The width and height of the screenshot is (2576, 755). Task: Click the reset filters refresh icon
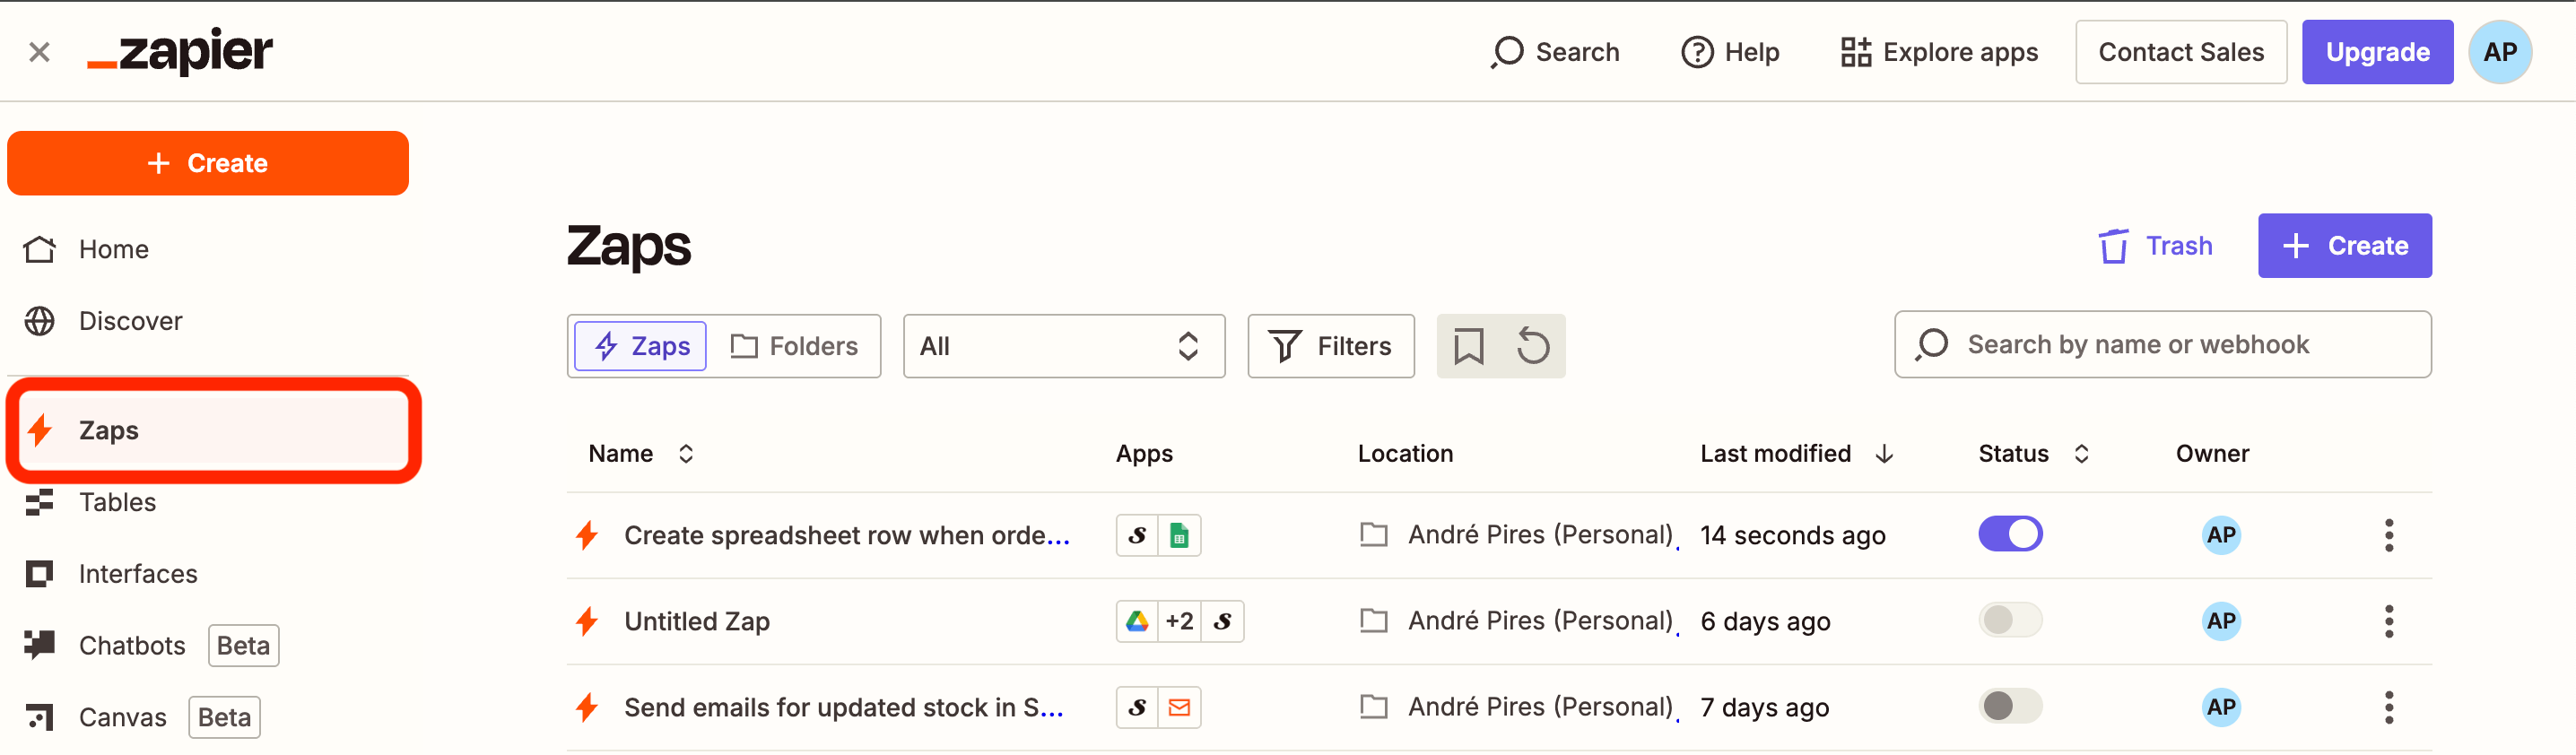click(x=1532, y=346)
